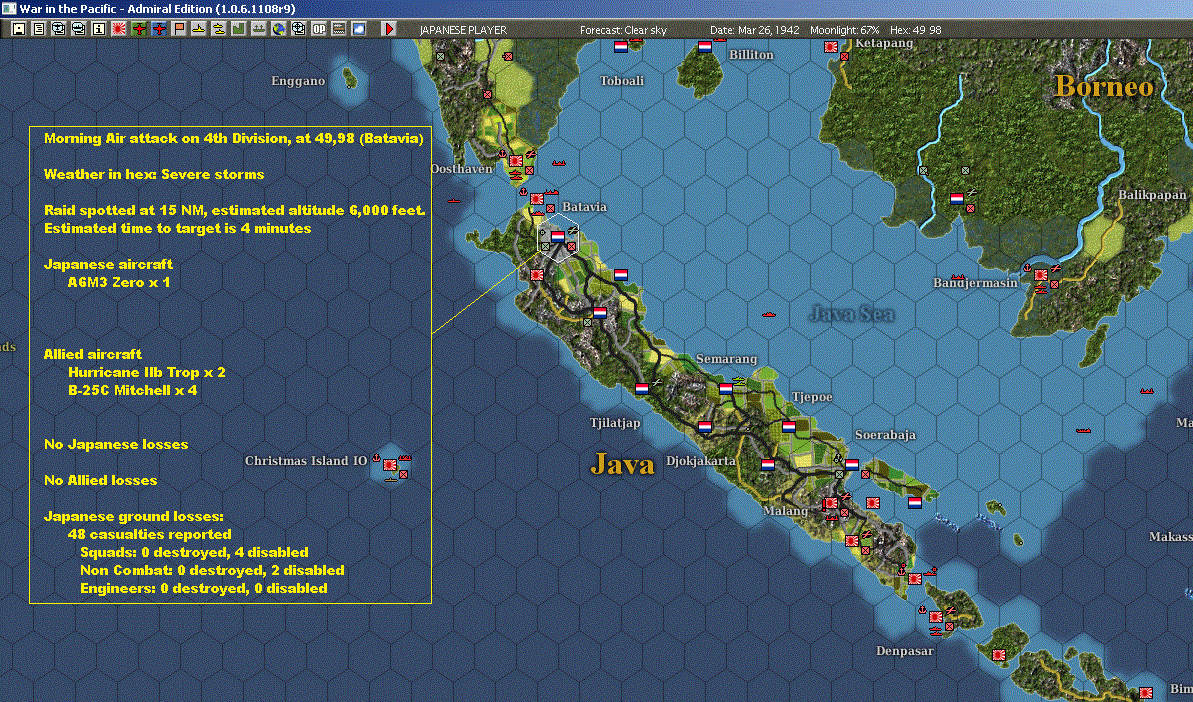Click 'Weather in hex: Severe storms' line
The image size is (1193, 702).
[x=154, y=174]
